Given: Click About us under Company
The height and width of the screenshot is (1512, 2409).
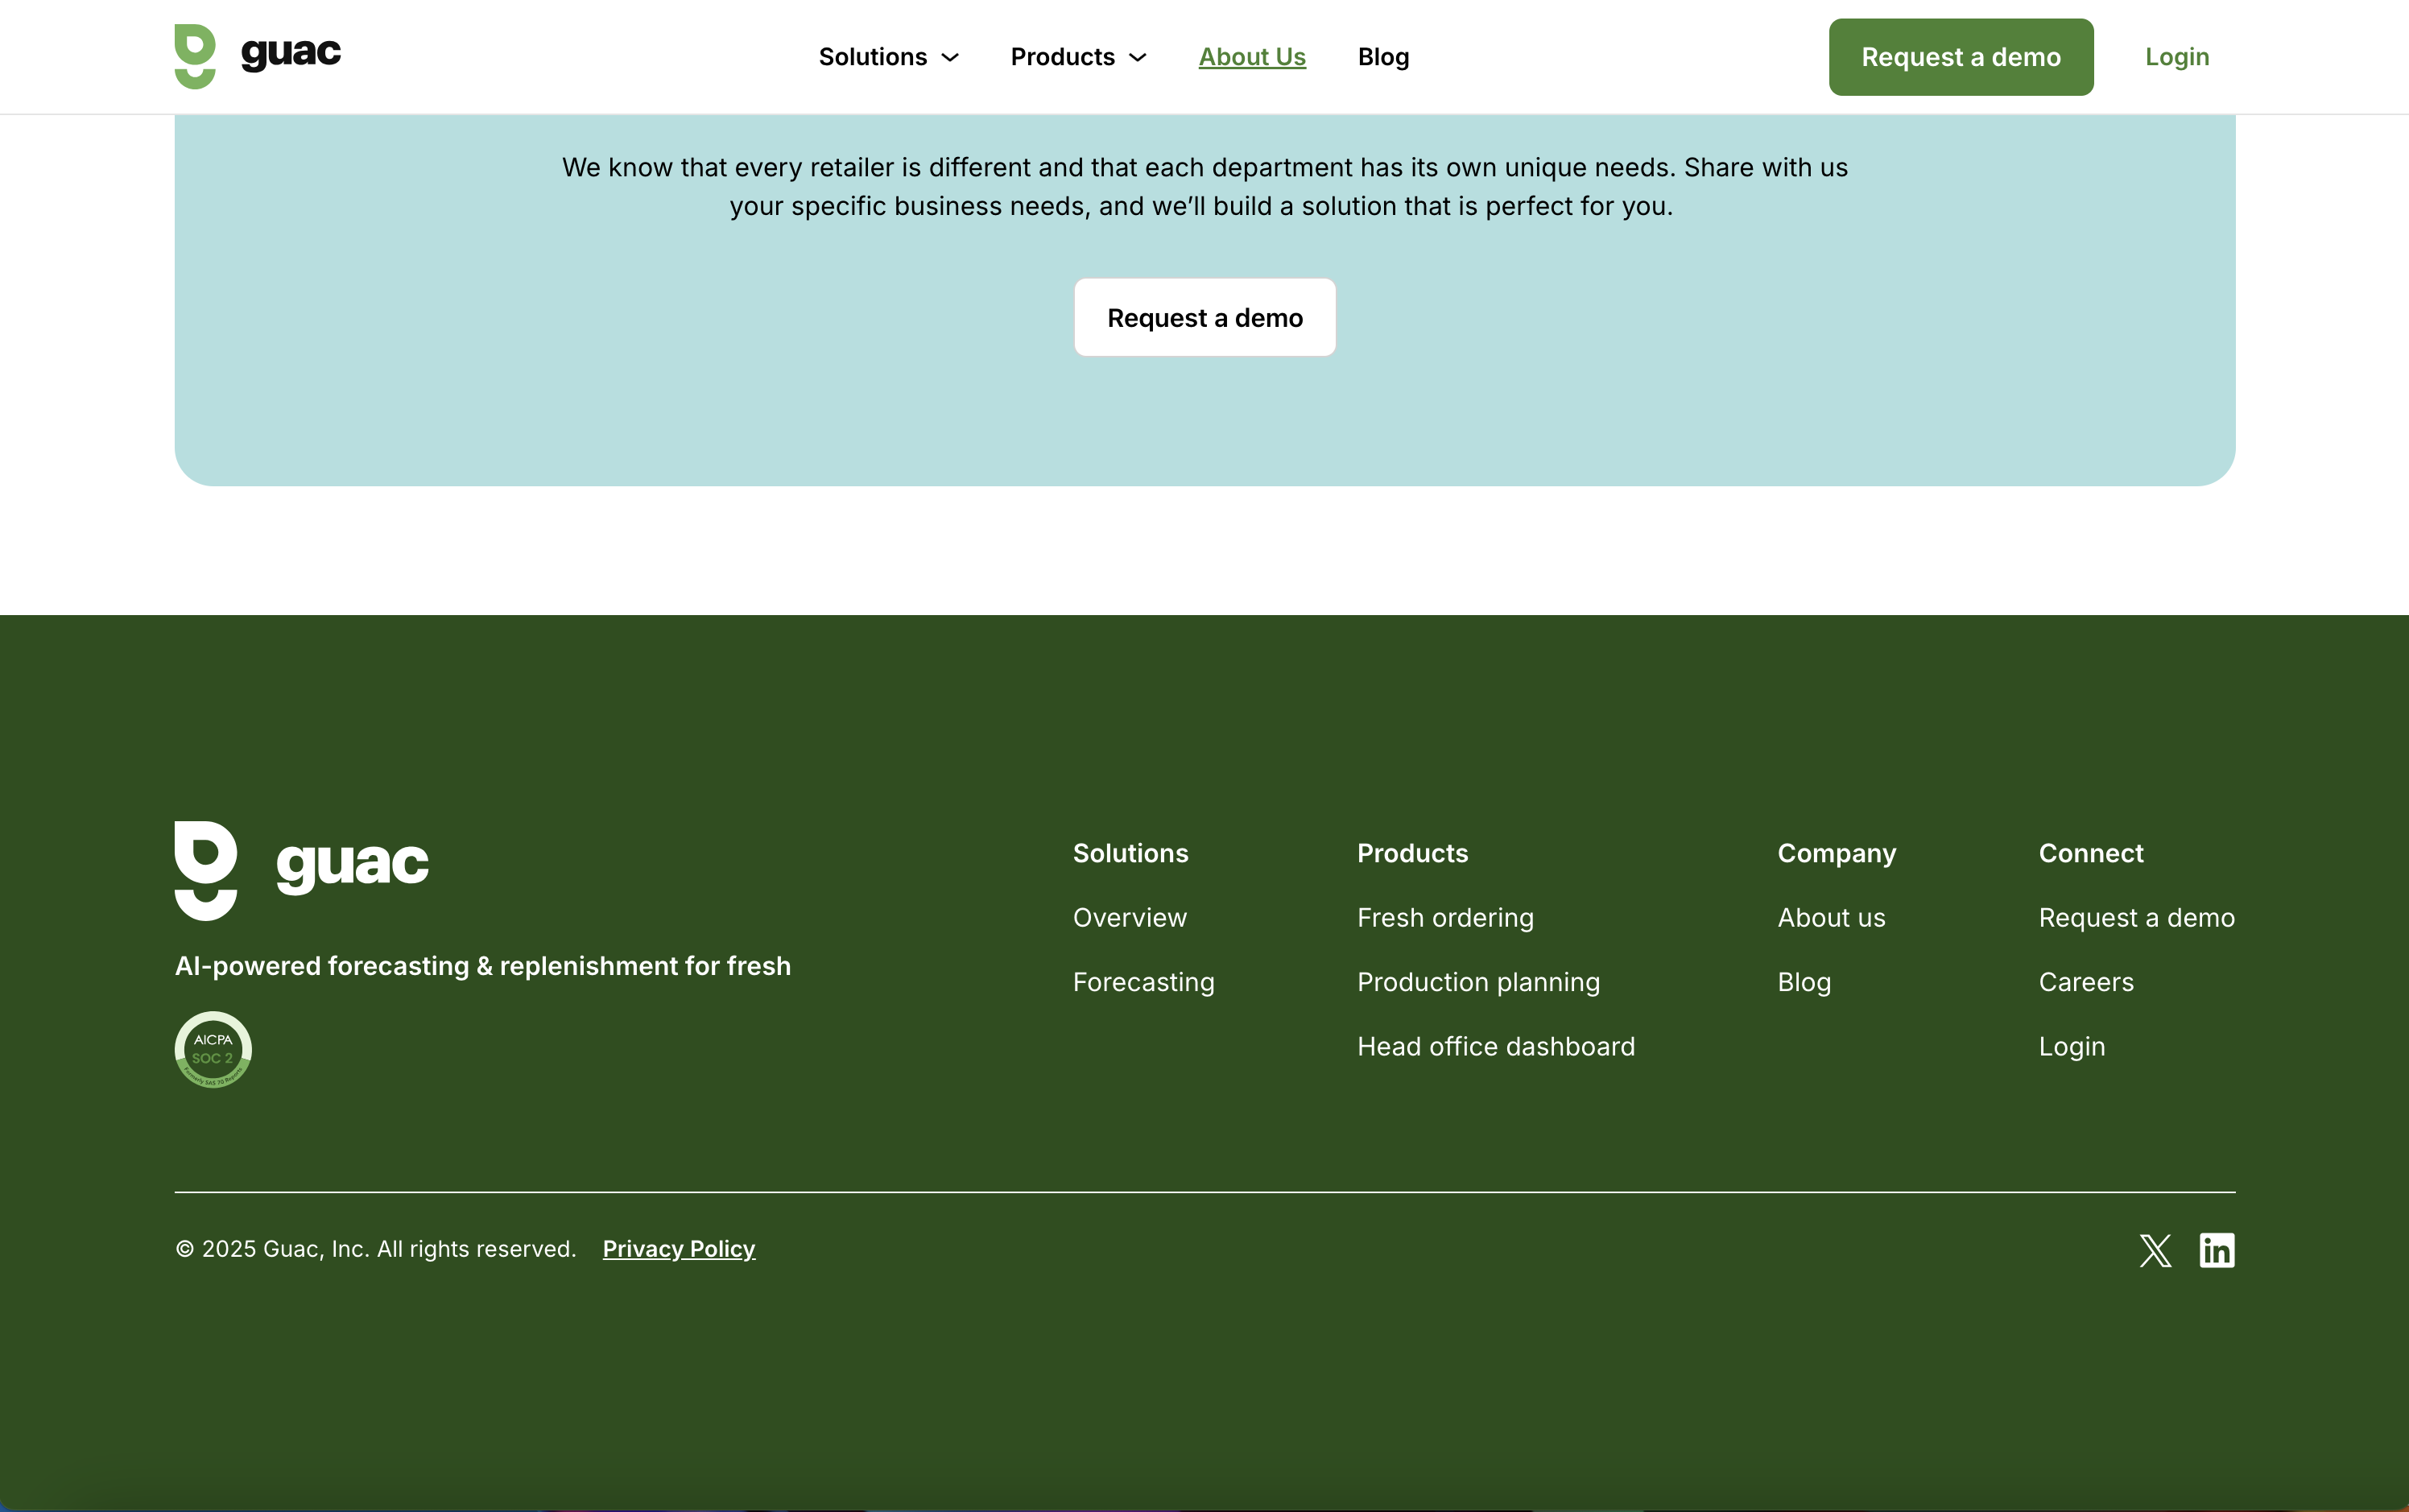Looking at the screenshot, I should tap(1831, 918).
